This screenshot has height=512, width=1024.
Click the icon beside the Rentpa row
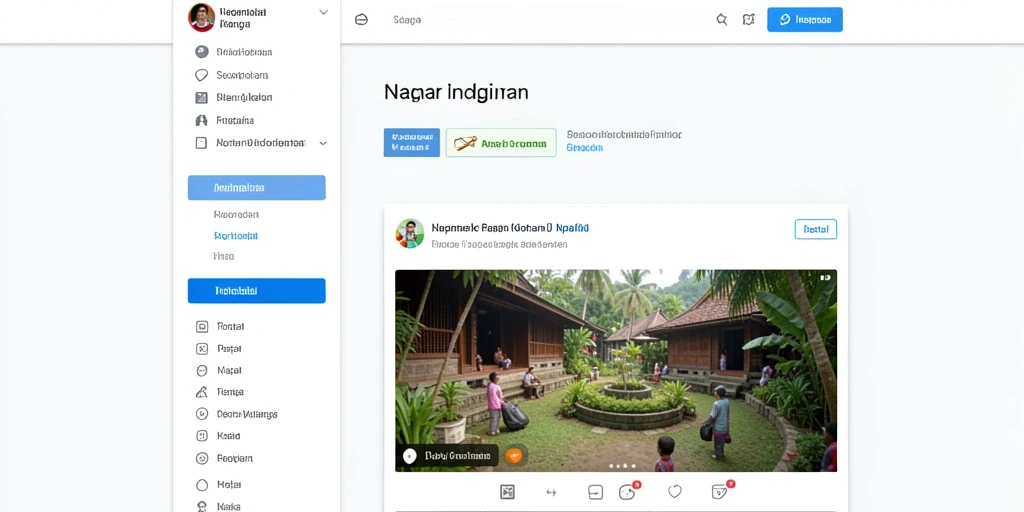pos(202,392)
